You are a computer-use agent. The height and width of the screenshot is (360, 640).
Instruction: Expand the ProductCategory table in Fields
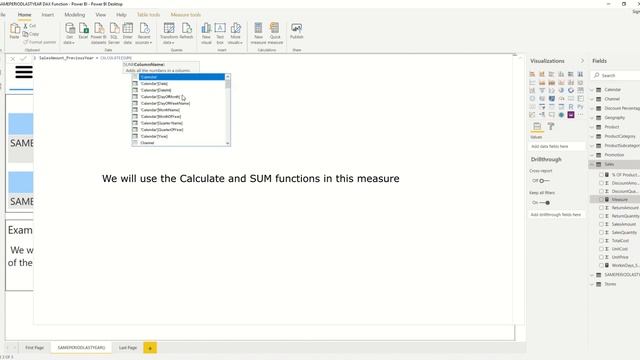click(592, 136)
